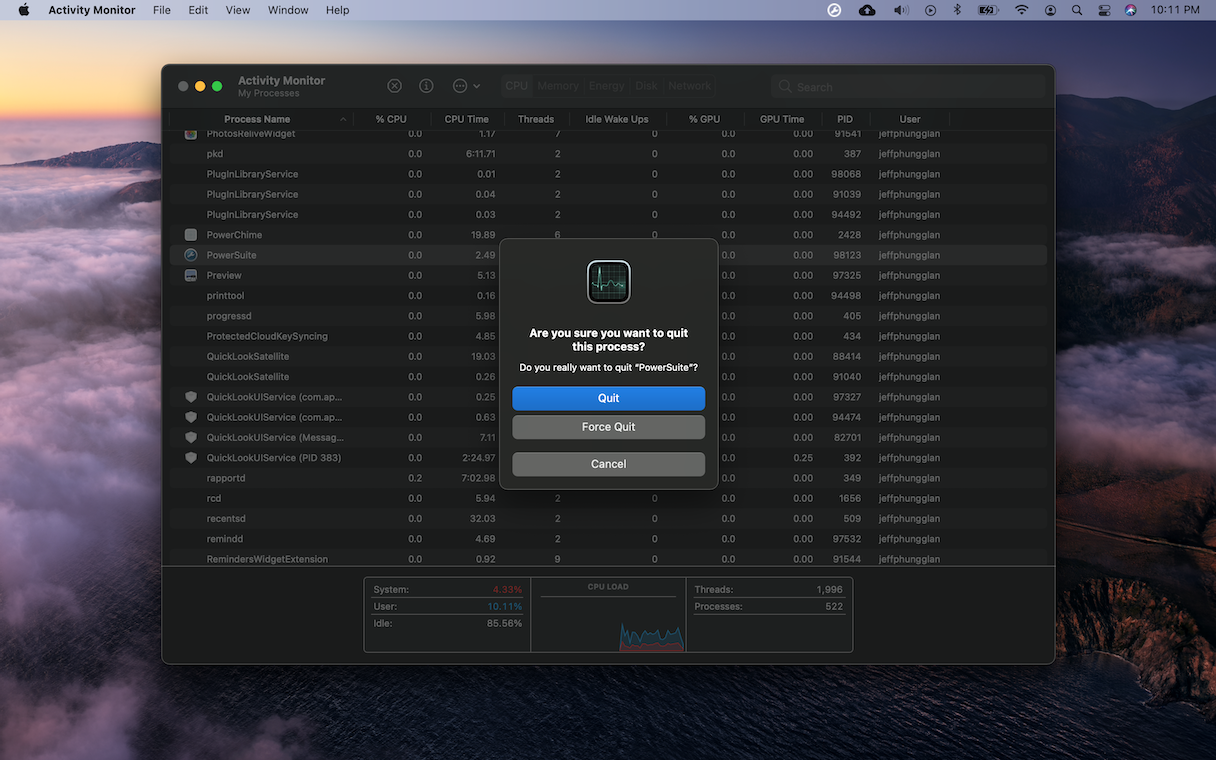1216x760 pixels.
Task: Open the More options ellipsis menu in toolbar
Action: click(x=466, y=86)
